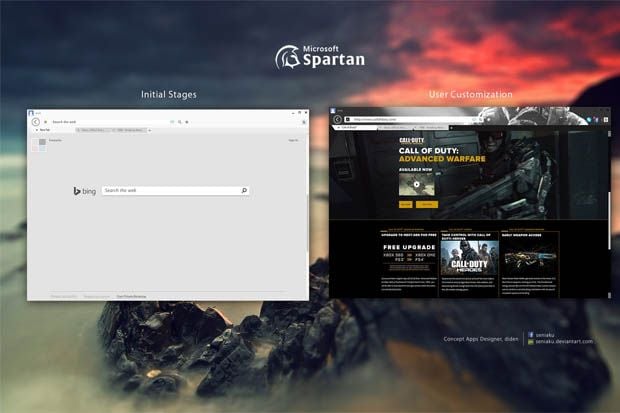This screenshot has height=413, width=620.
Task: Open the second inactive tab in light browser
Action: tap(92, 130)
